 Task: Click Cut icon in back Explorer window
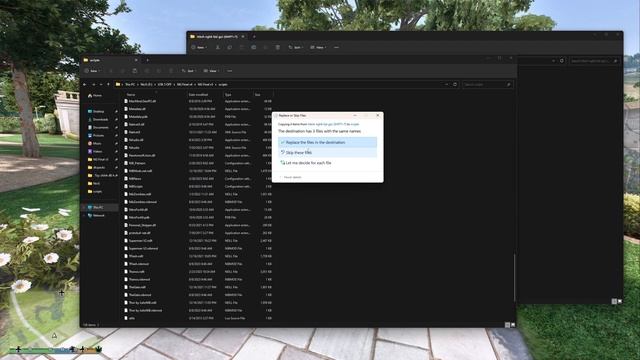(x=218, y=47)
